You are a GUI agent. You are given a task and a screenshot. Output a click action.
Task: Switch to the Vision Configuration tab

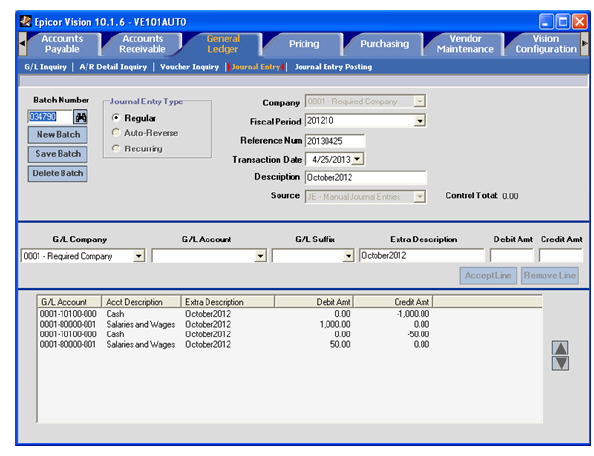click(x=546, y=44)
